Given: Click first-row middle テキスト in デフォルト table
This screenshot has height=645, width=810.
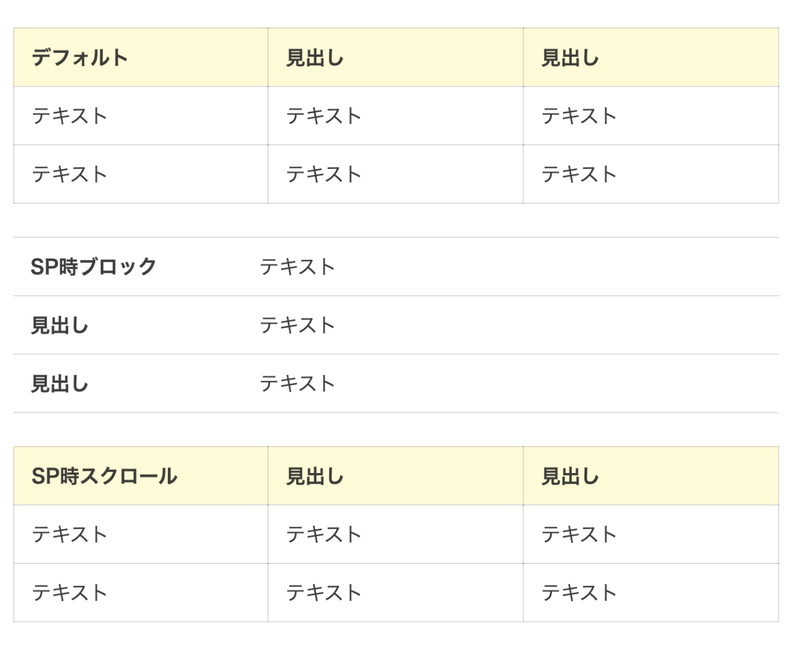Looking at the screenshot, I should pyautogui.click(x=324, y=116).
